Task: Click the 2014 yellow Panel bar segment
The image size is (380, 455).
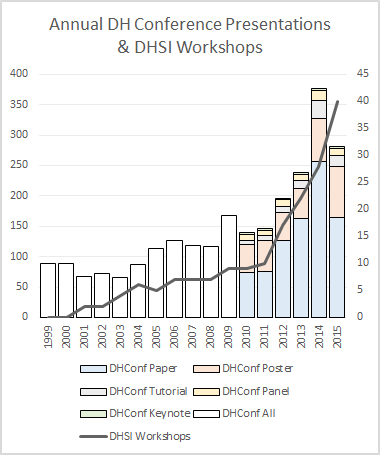Action: pyautogui.click(x=319, y=95)
